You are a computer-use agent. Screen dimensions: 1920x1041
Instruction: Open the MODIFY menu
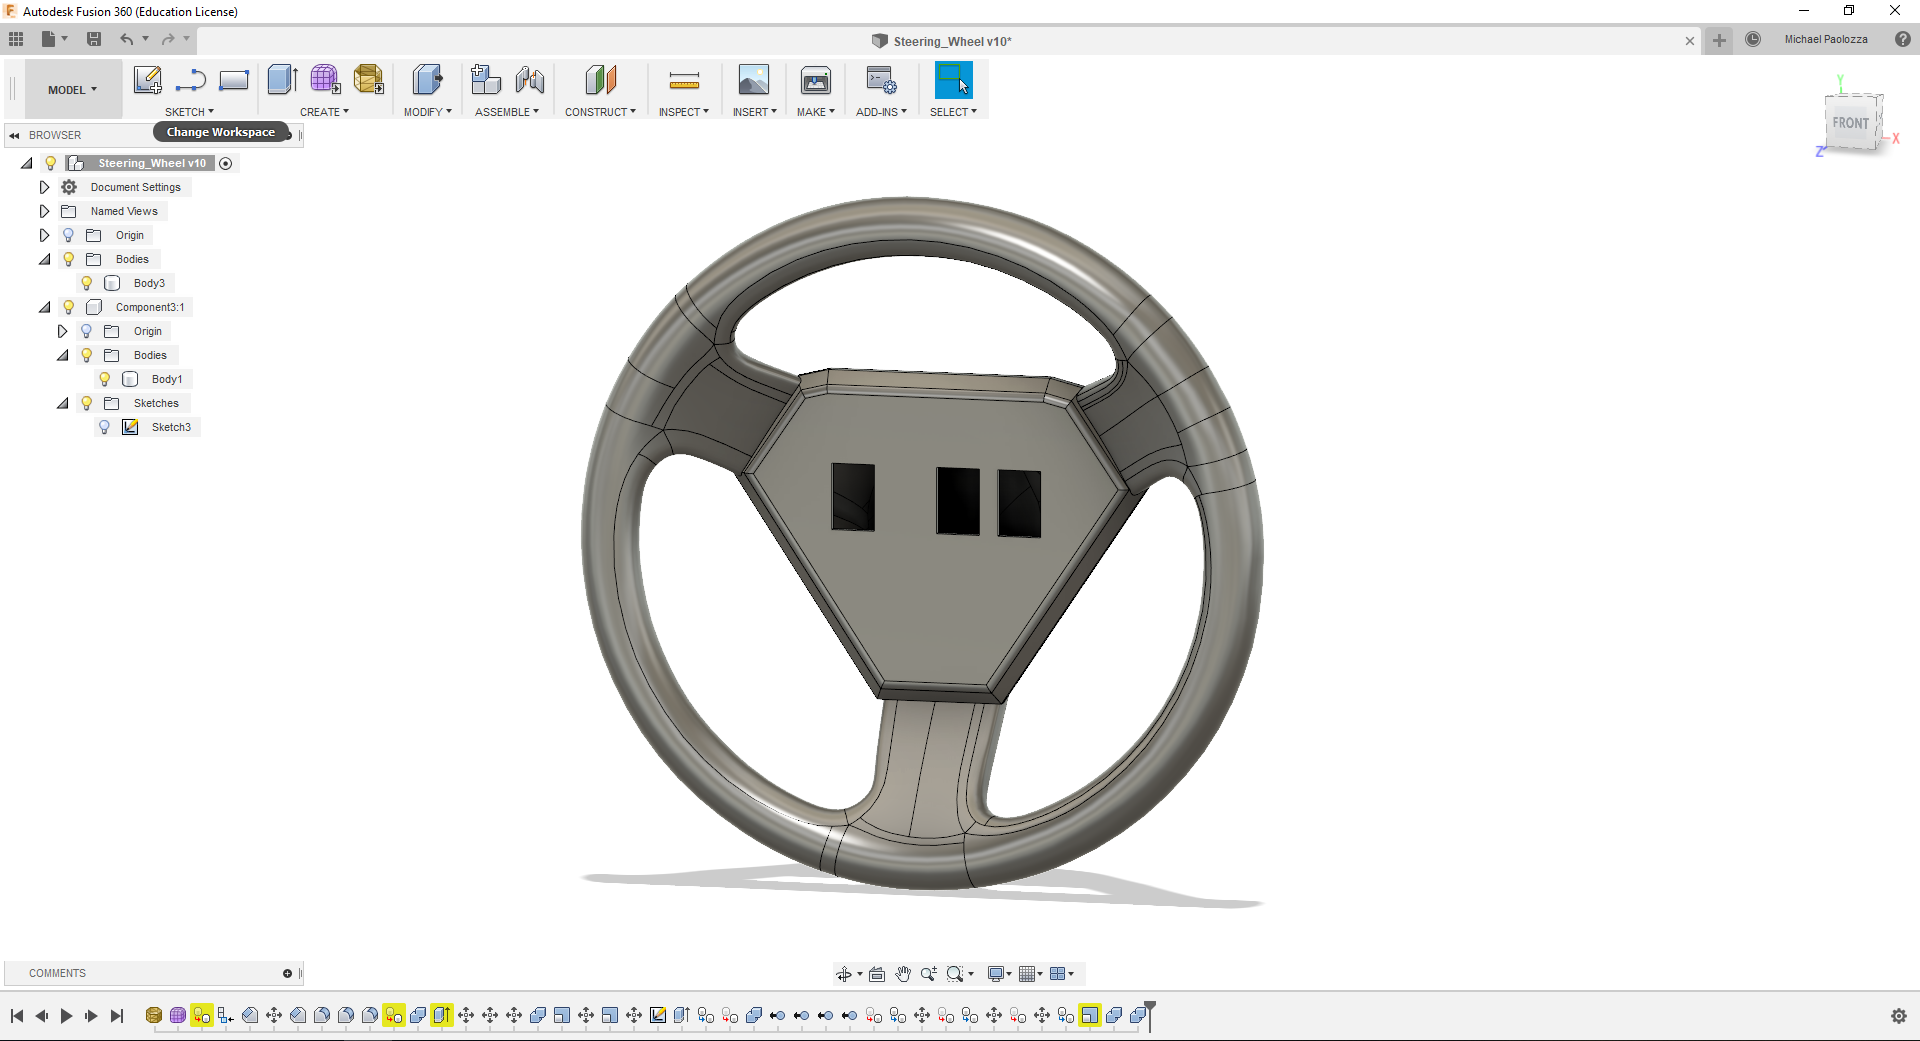[427, 112]
